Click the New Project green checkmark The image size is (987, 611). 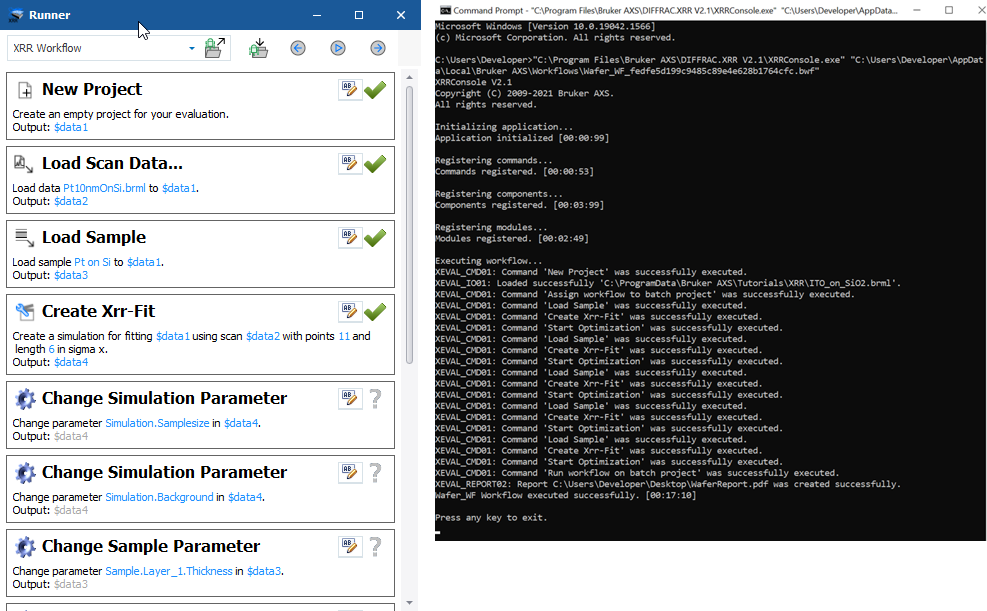coord(375,90)
